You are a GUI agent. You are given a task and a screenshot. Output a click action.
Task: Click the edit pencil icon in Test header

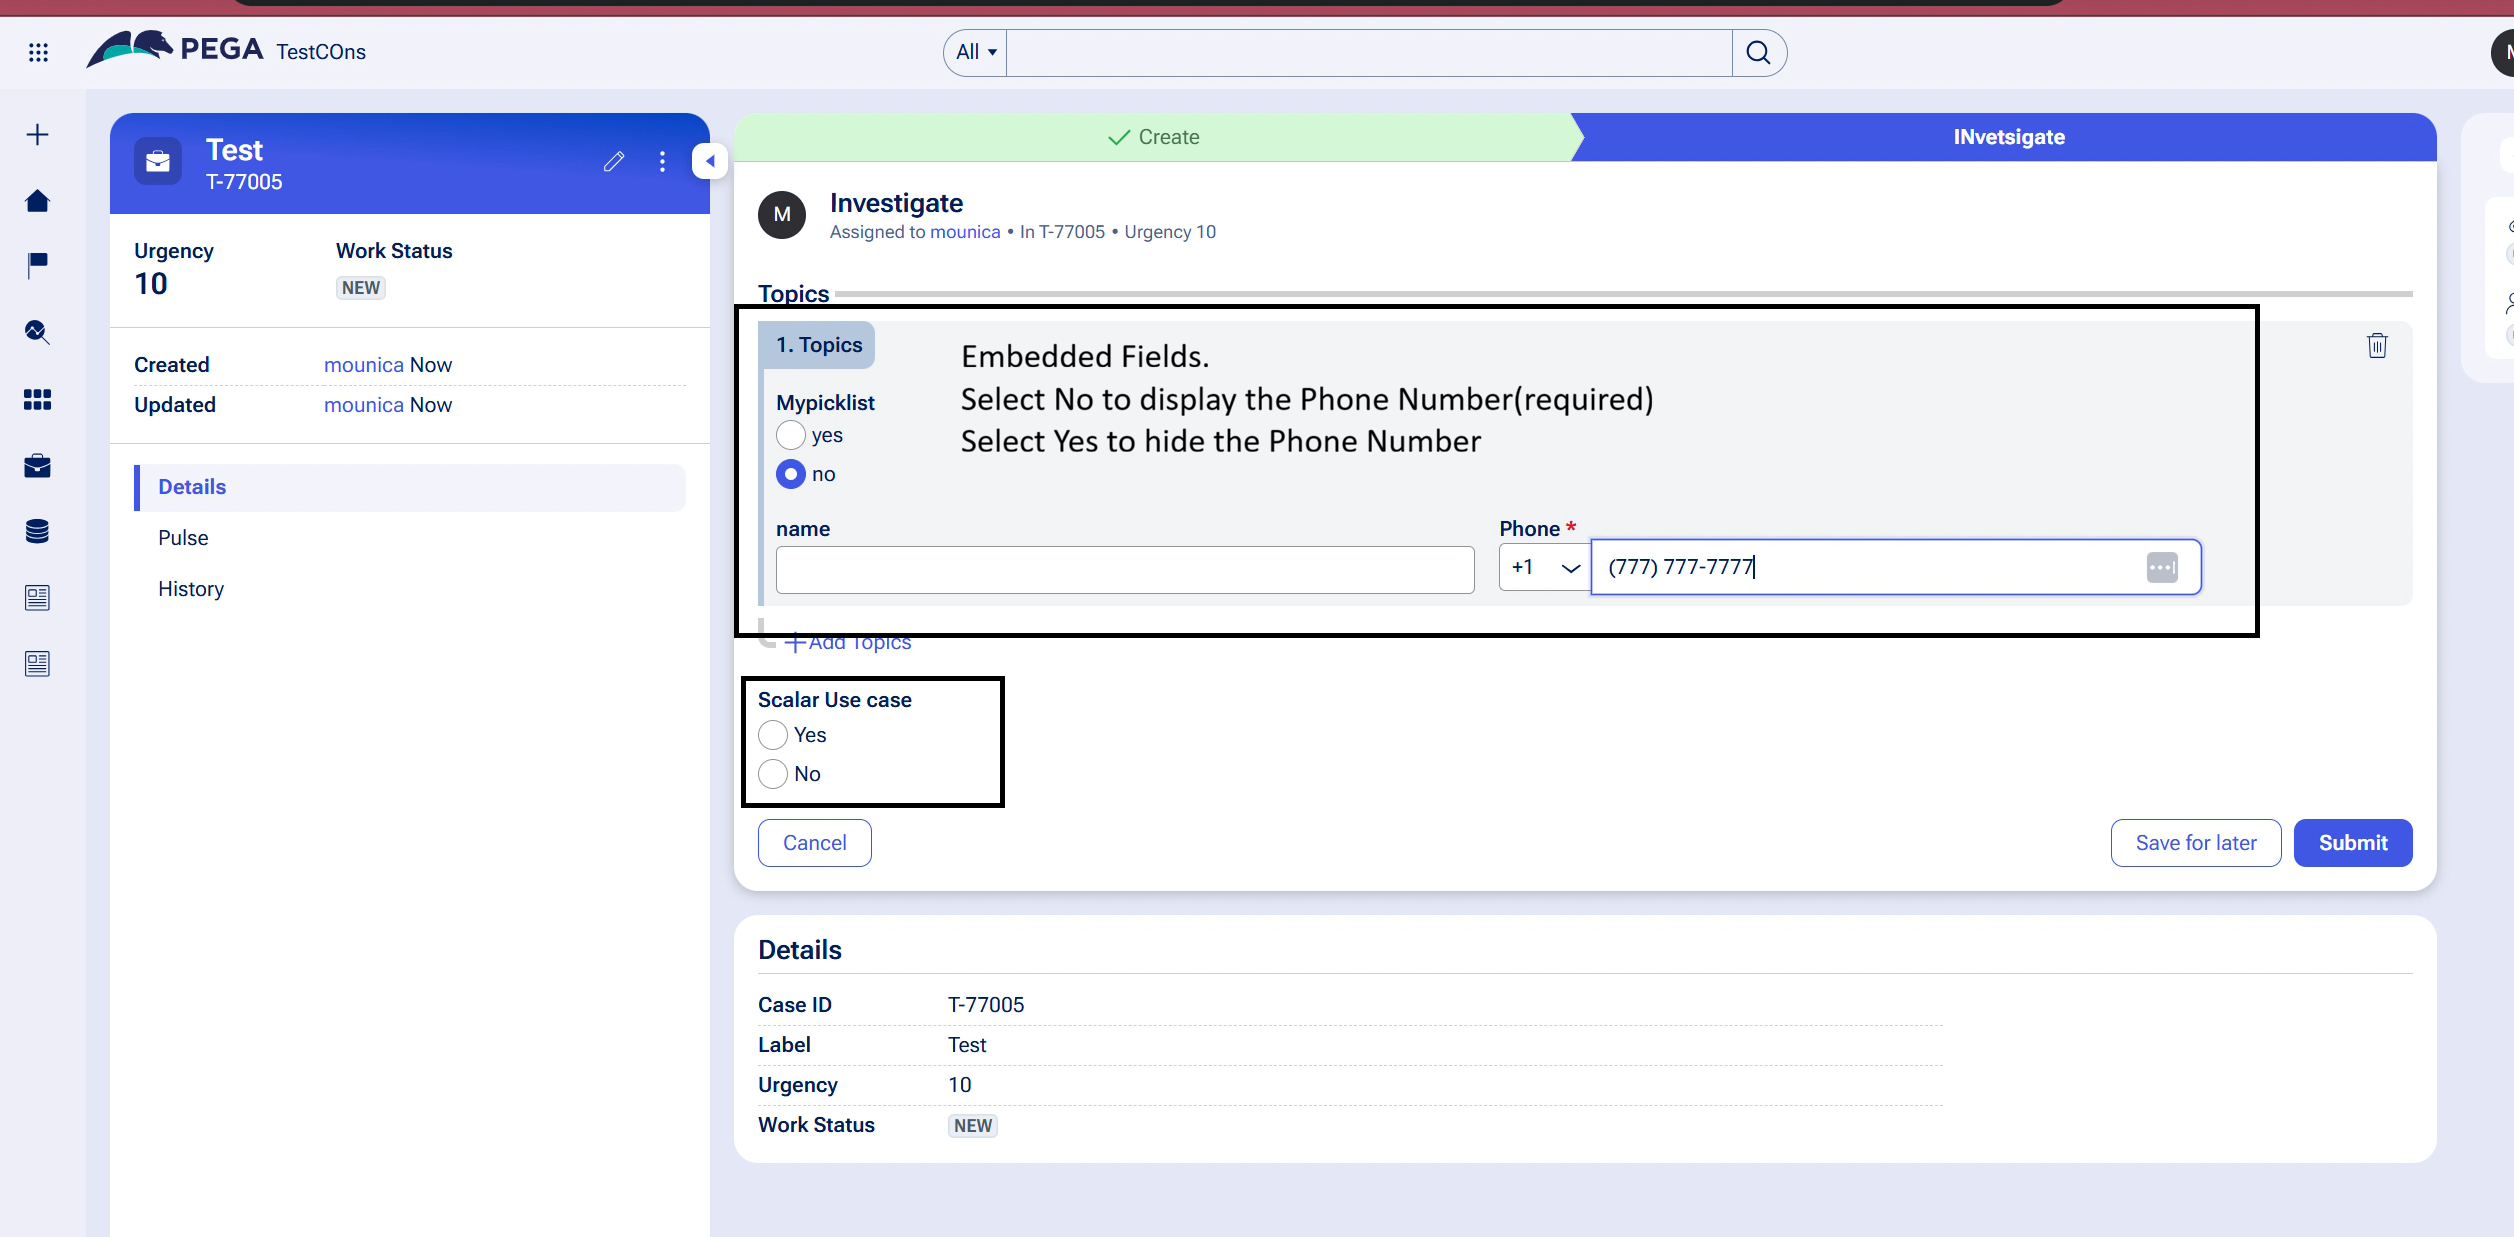[614, 161]
